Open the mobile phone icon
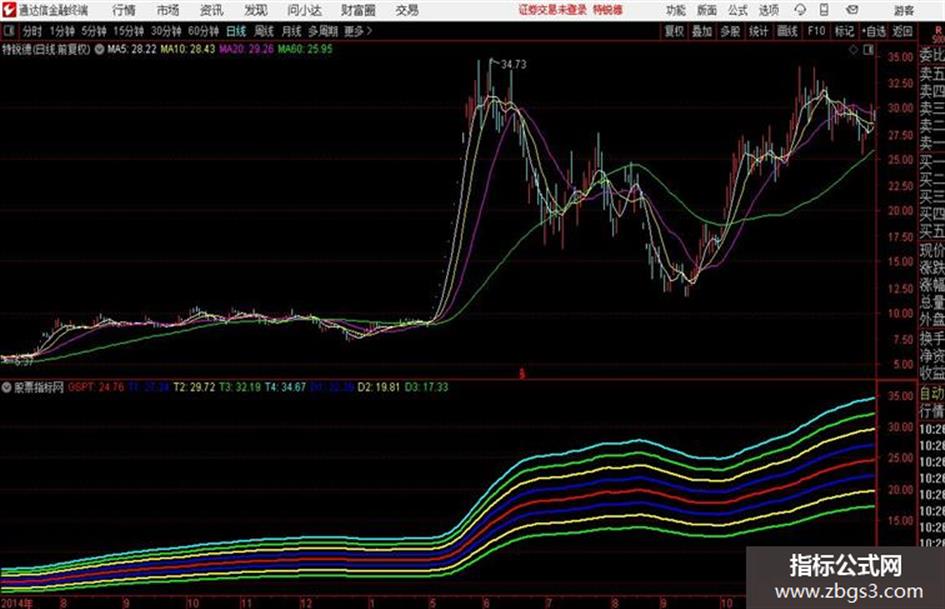This screenshot has height=609, width=945. 824,10
